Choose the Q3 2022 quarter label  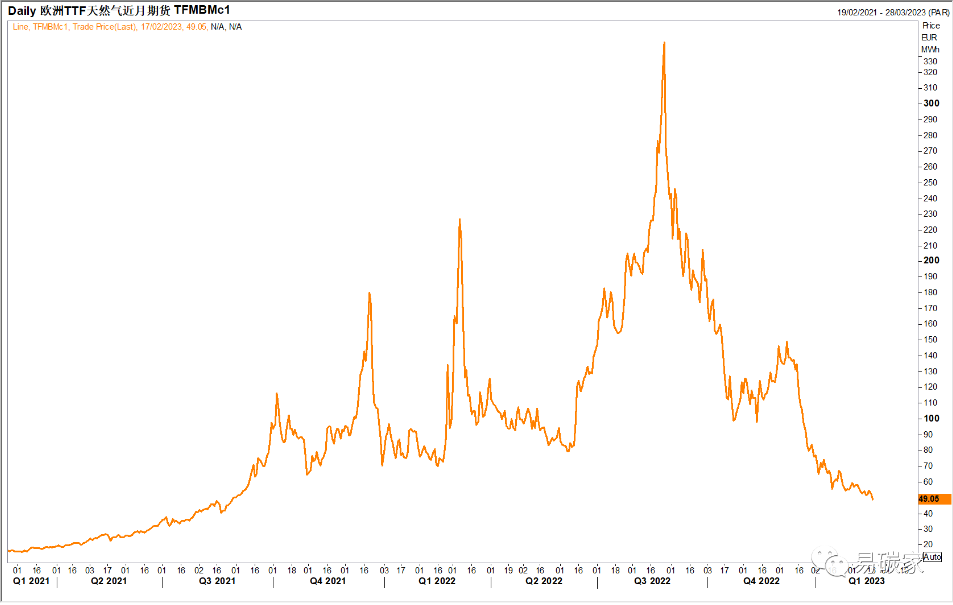click(x=653, y=581)
